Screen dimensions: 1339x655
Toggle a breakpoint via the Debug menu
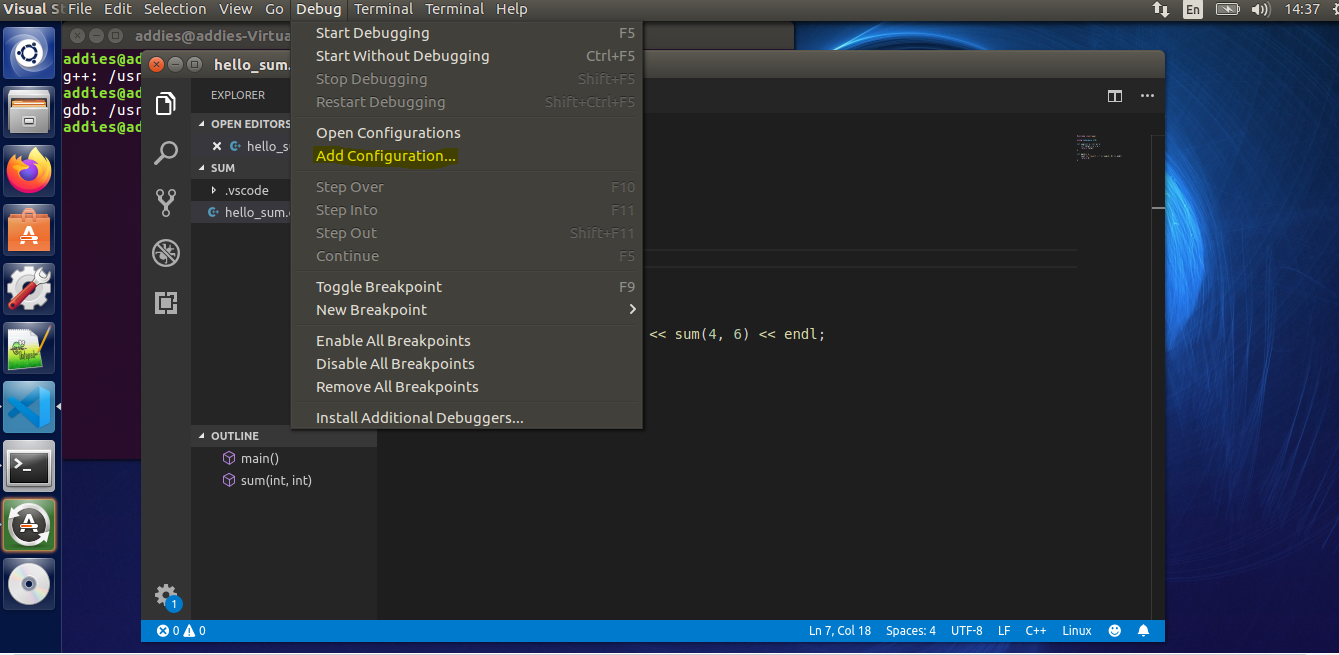378,286
